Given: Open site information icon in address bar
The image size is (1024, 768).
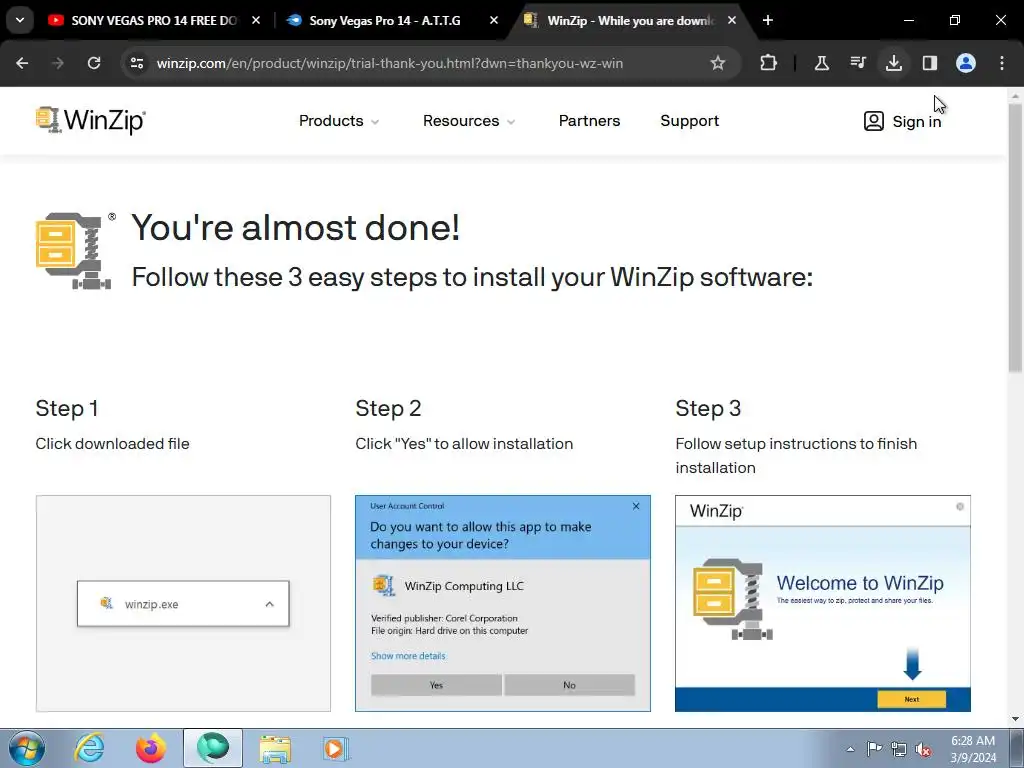Looking at the screenshot, I should coord(137,63).
